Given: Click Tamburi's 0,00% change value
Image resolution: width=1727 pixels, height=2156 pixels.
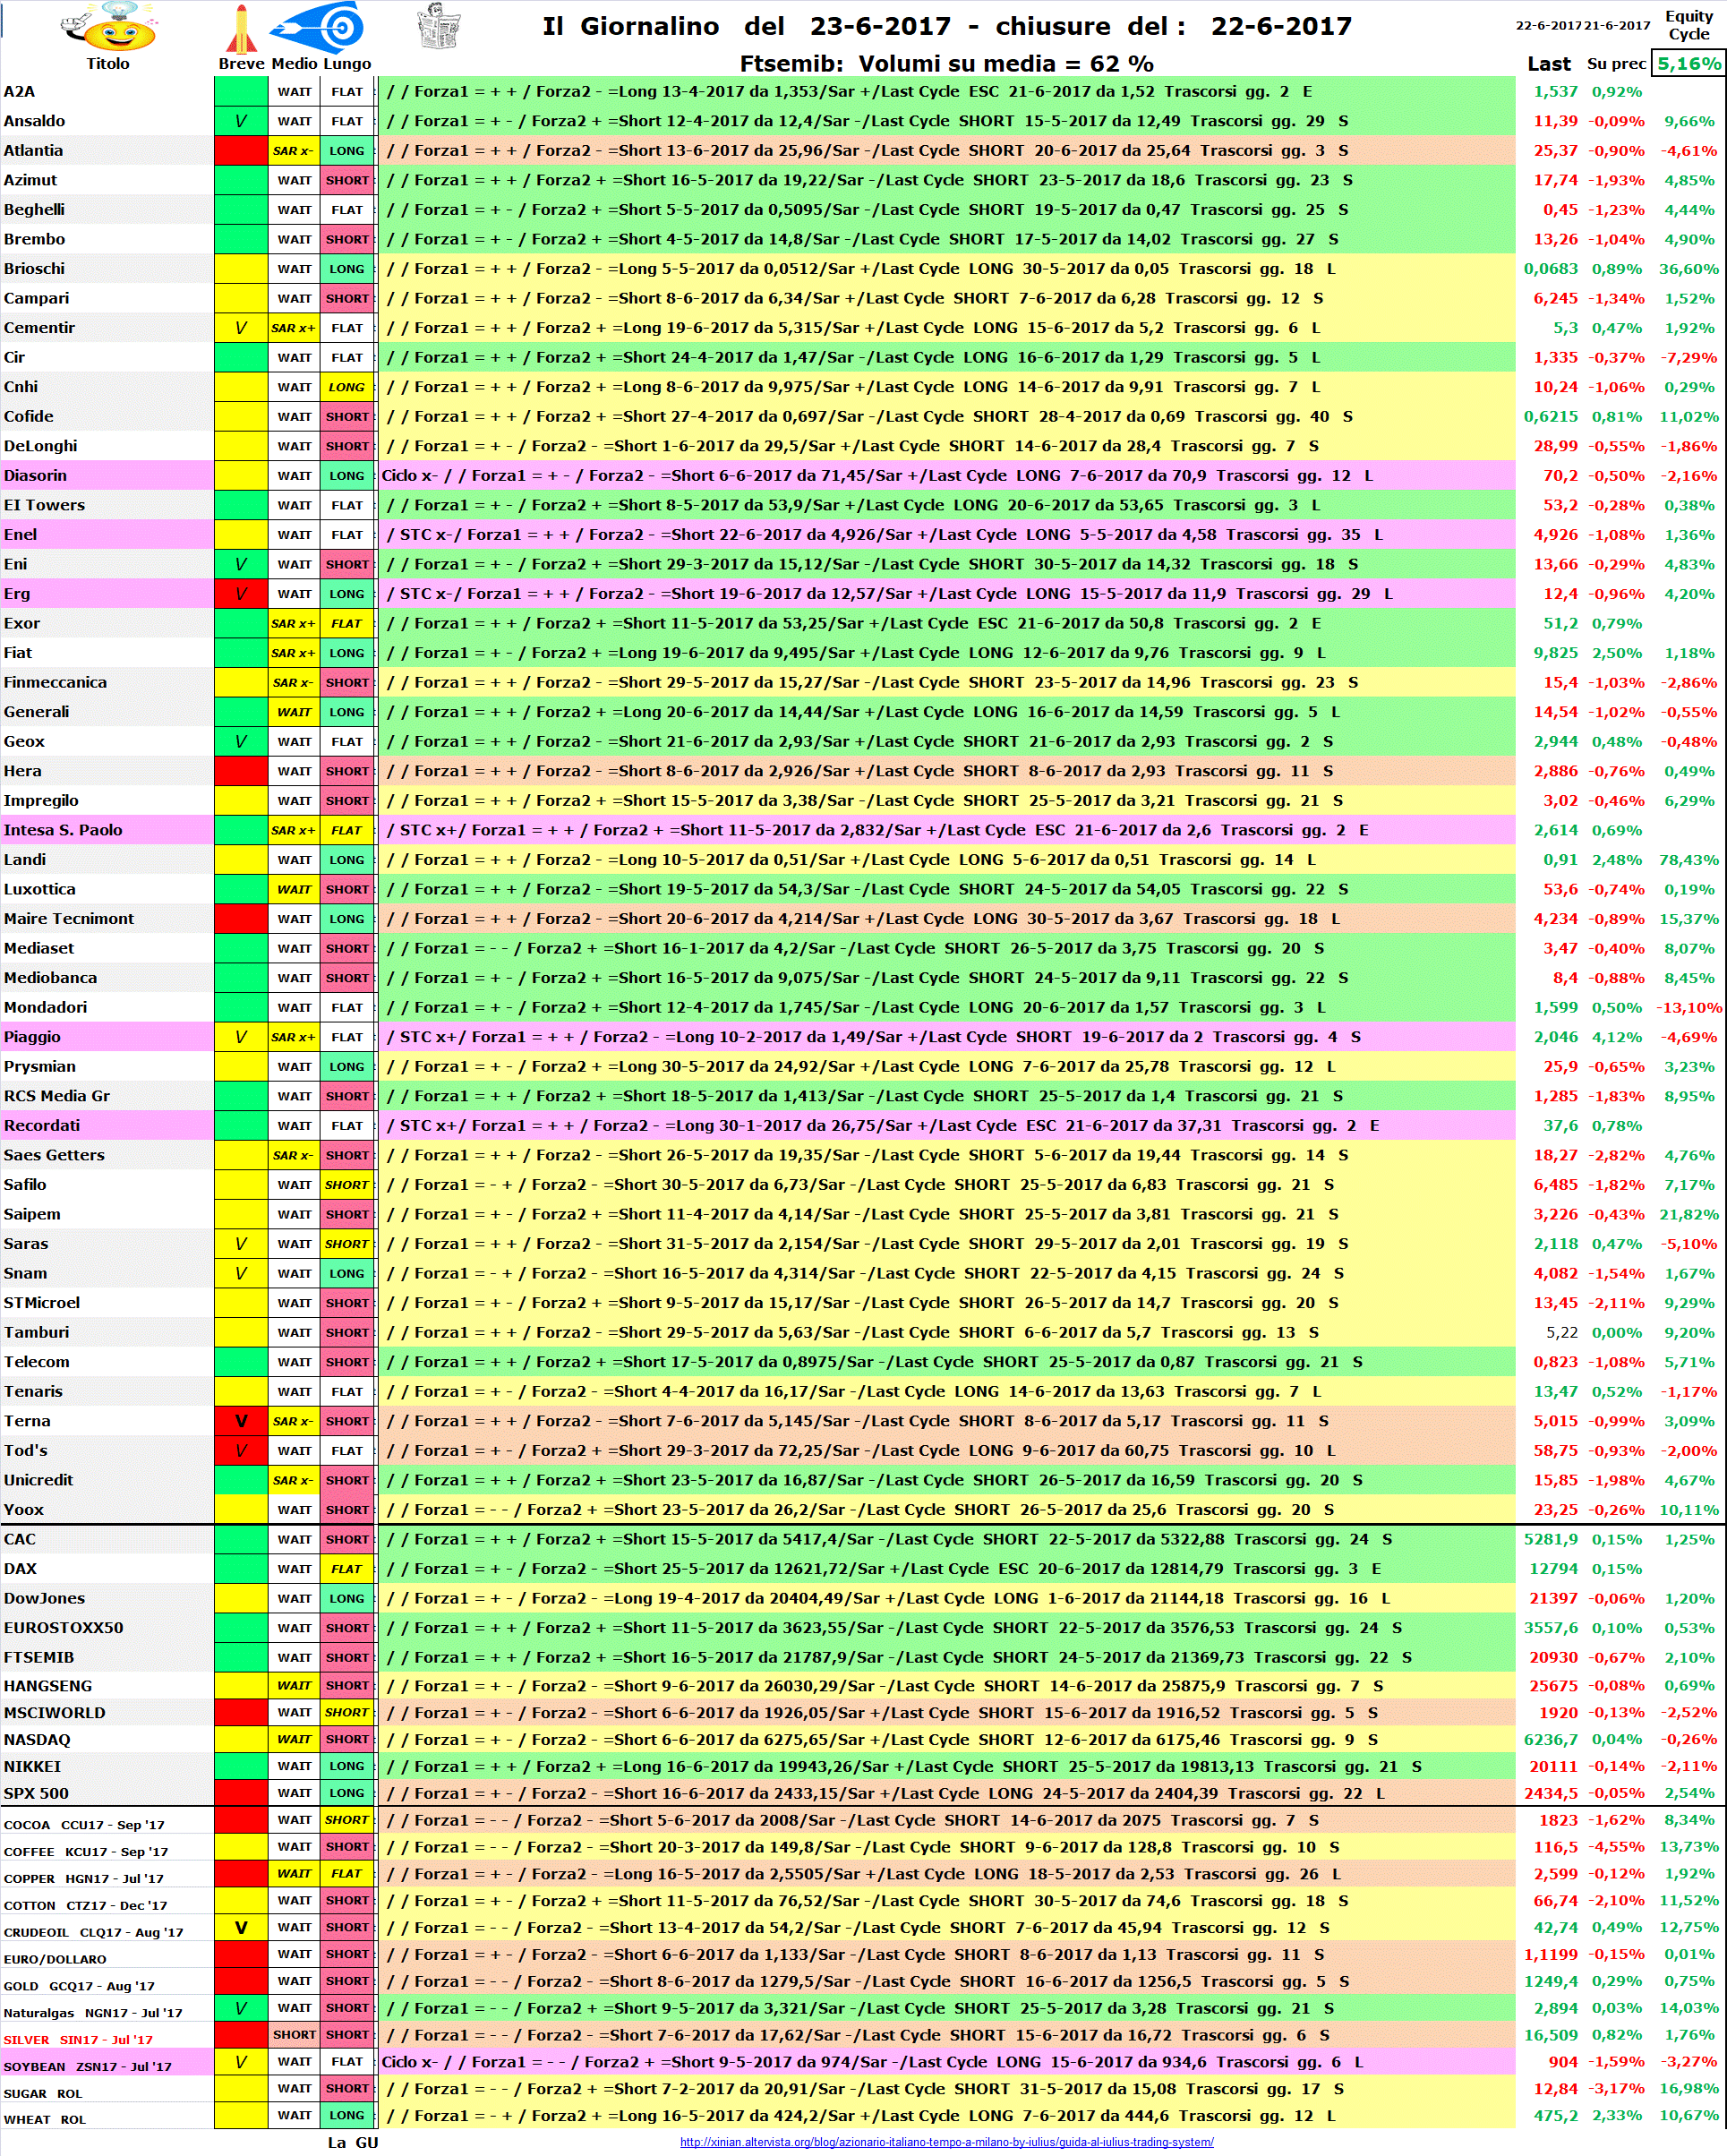Looking at the screenshot, I should 1617,1332.
